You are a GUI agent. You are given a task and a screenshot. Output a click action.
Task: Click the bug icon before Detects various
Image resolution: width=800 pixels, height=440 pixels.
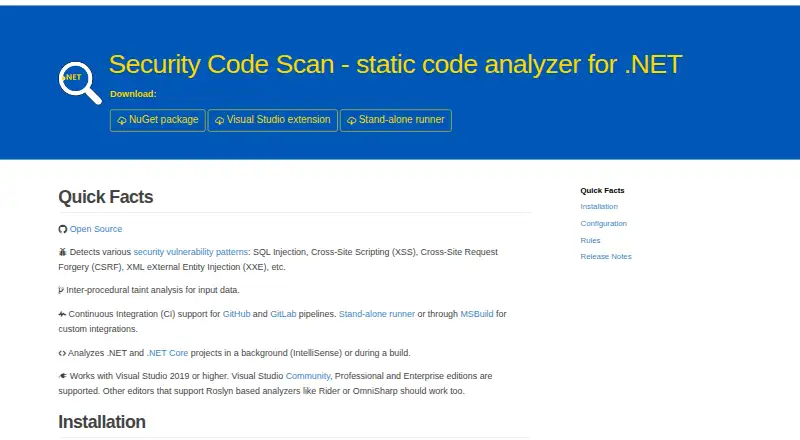(x=62, y=252)
